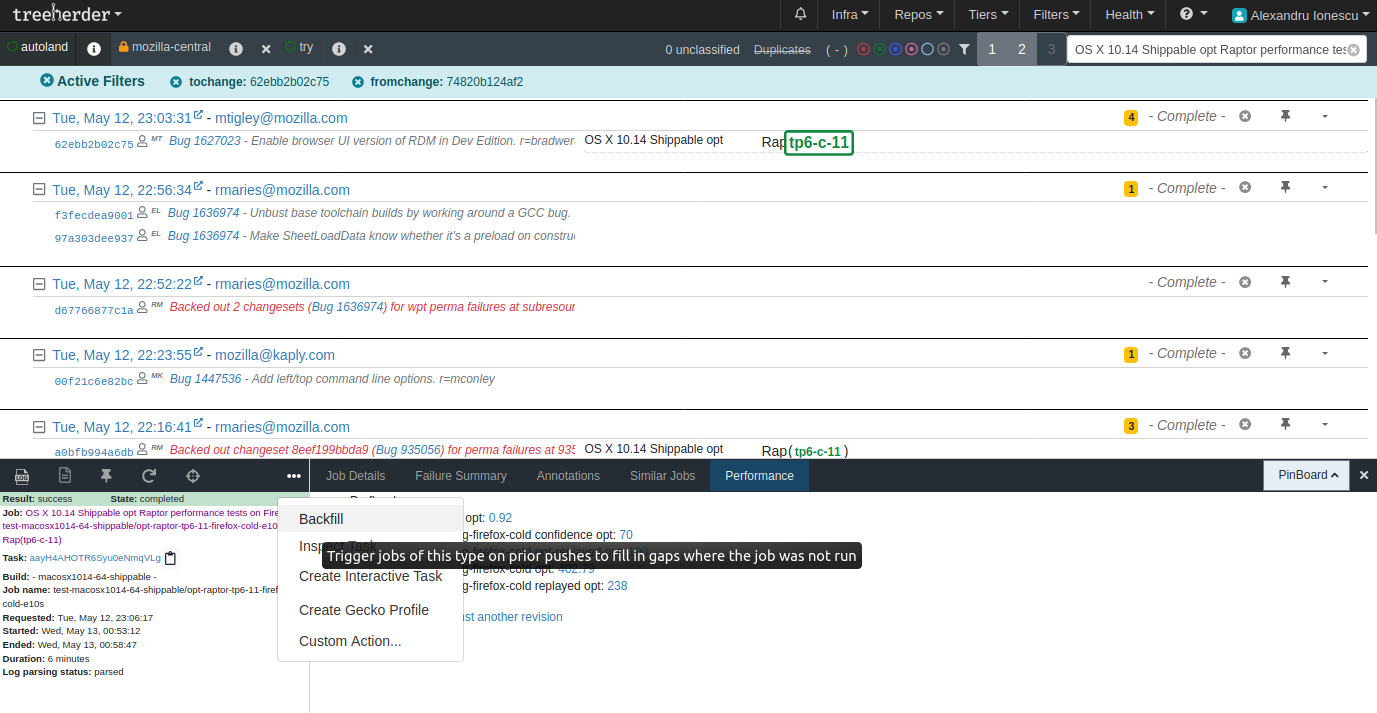Toggle the pink usercancel results filter
Viewport: 1377px width, 713px height.
point(911,49)
